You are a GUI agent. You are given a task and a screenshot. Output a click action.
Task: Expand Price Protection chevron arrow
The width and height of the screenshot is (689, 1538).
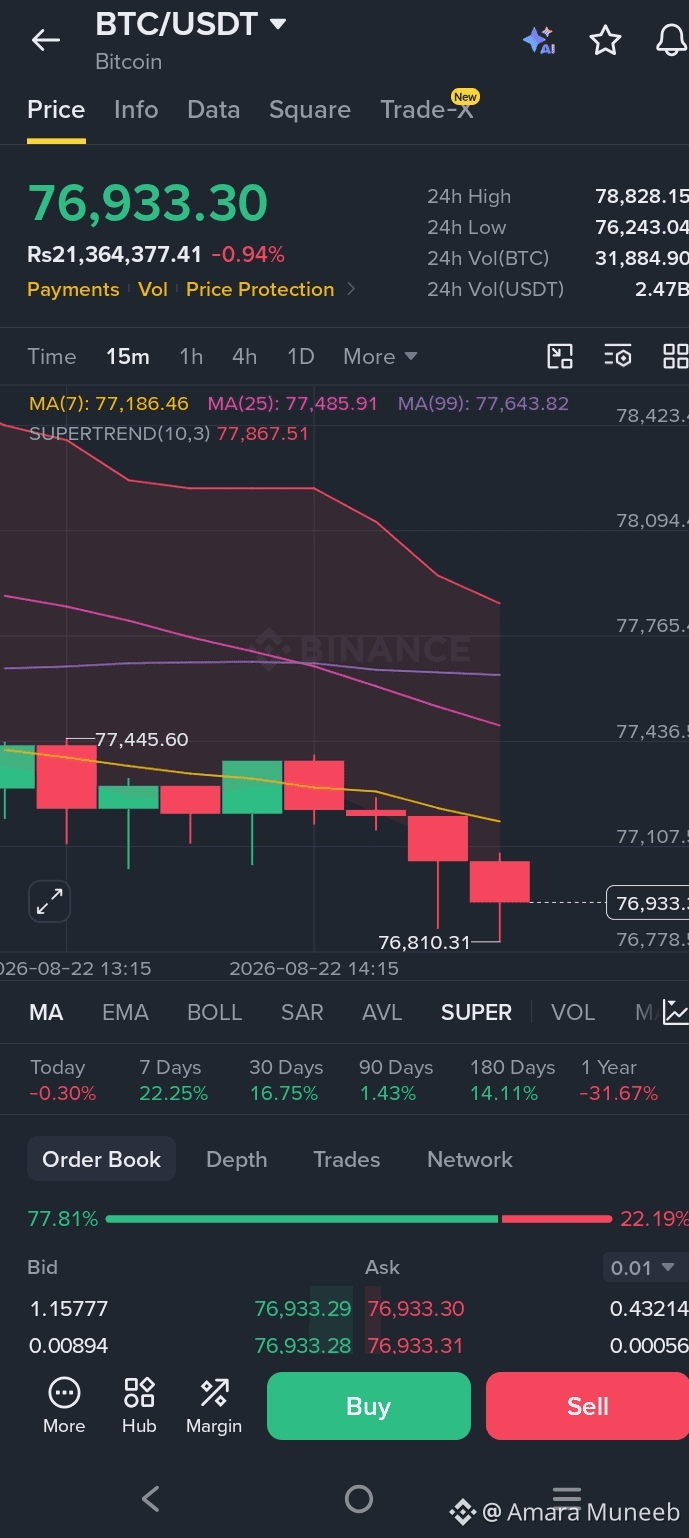coord(351,289)
